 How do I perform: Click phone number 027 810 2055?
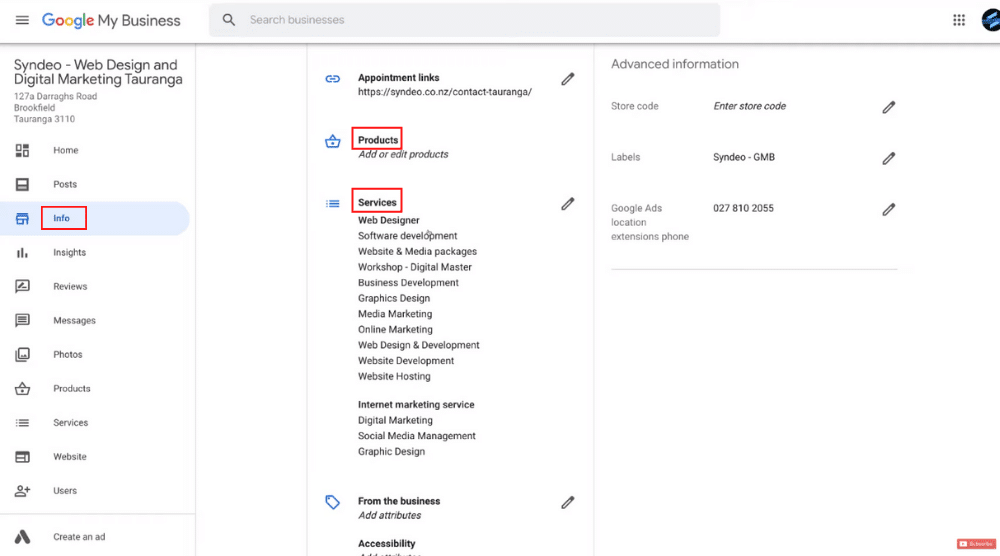pyautogui.click(x=743, y=208)
